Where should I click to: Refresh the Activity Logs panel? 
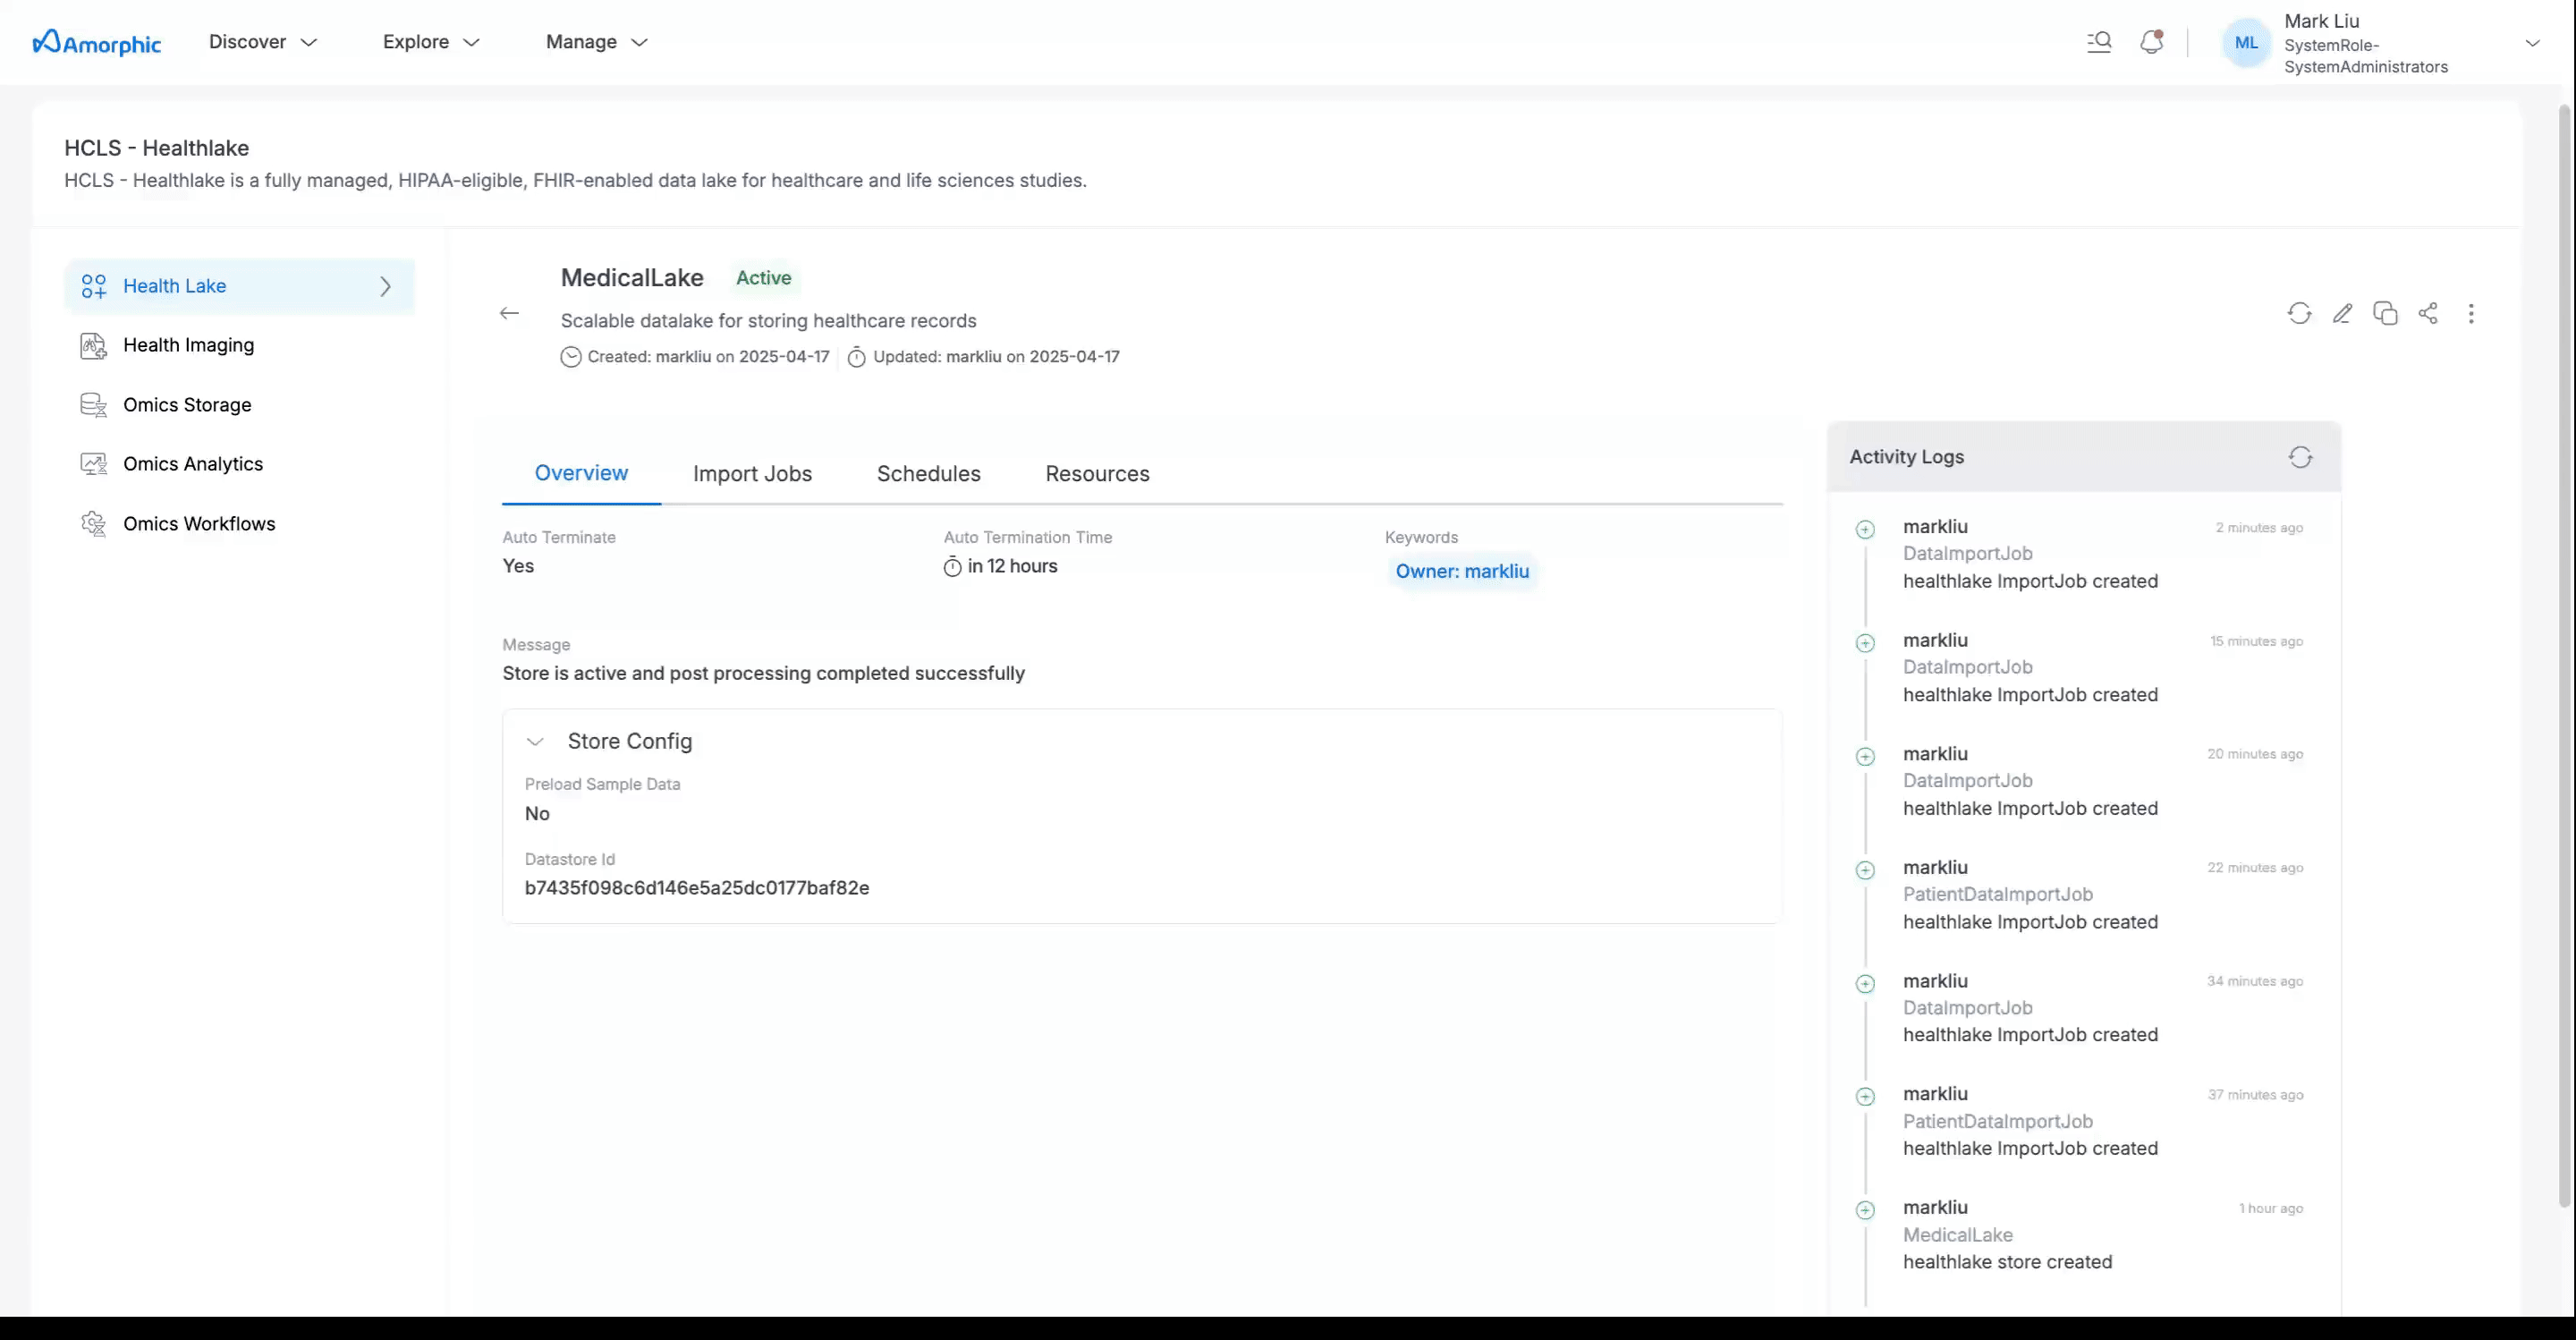tap(2300, 457)
